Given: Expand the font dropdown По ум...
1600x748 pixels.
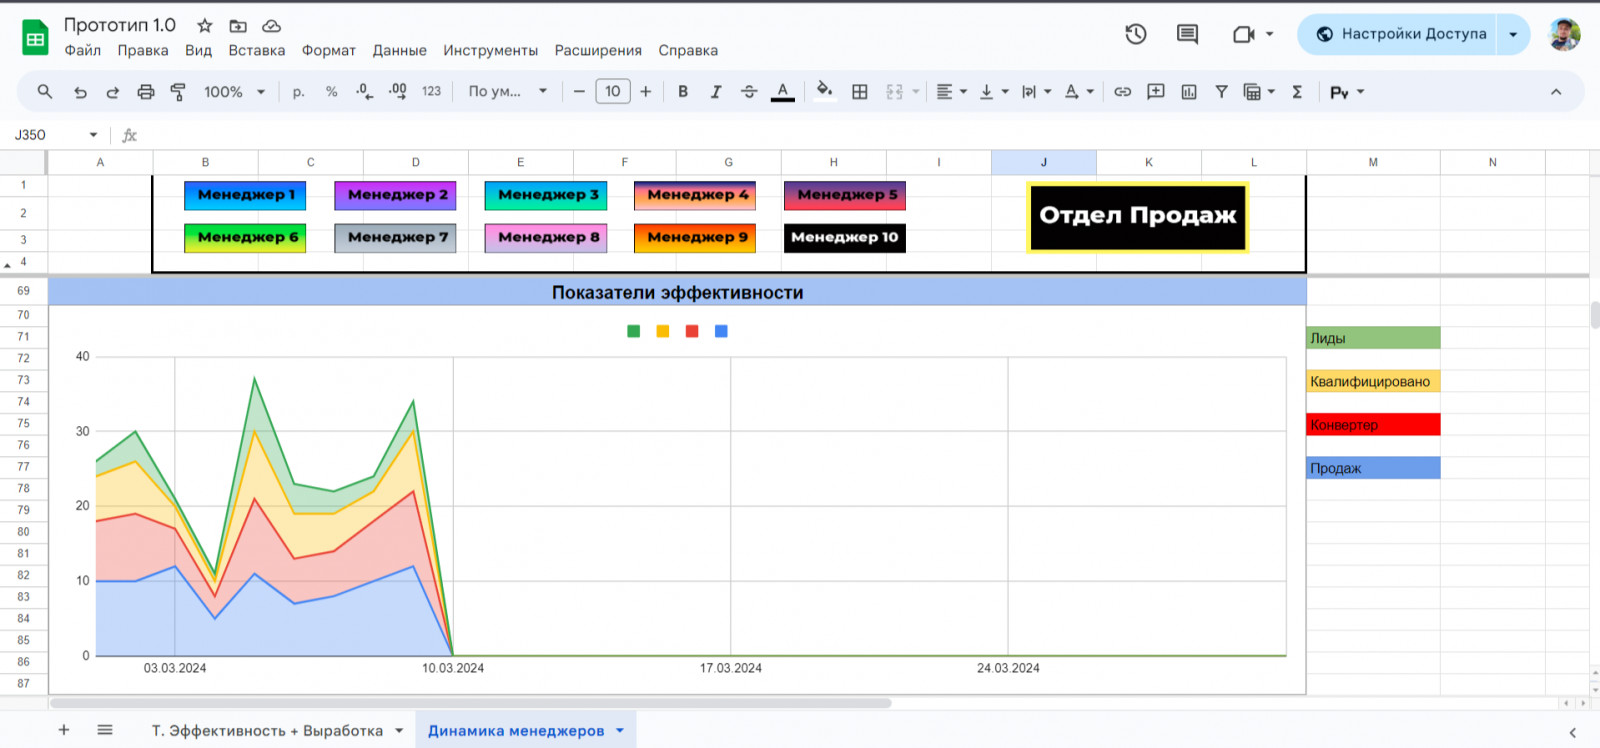Looking at the screenshot, I should pyautogui.click(x=508, y=92).
